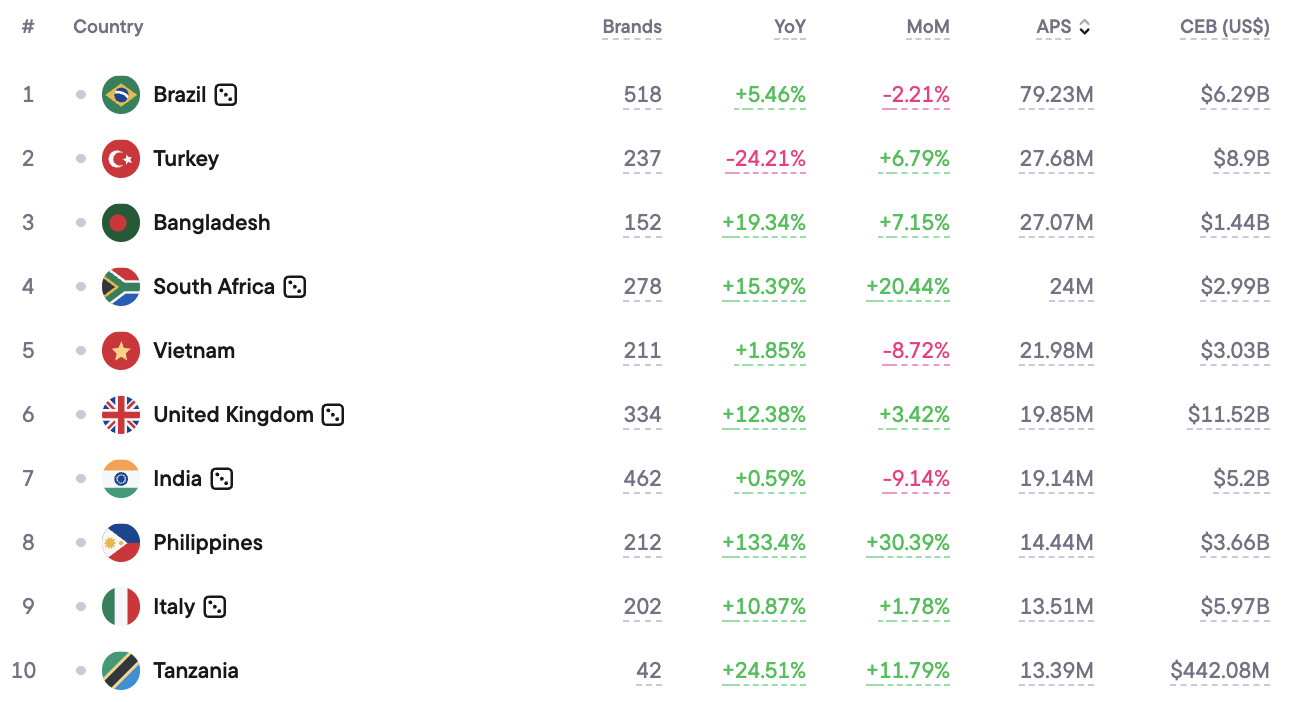Click the dice icon beside South Africa
The image size is (1304, 702).
294,287
